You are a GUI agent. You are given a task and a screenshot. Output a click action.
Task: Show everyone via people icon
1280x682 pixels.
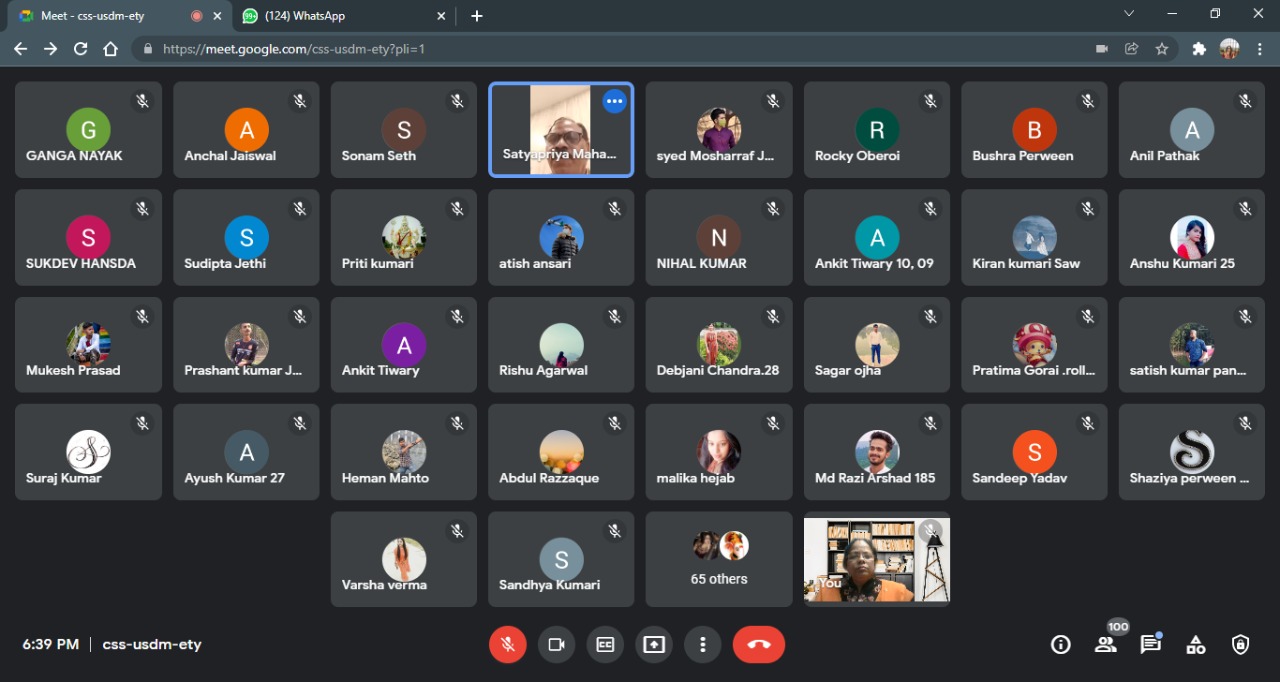1106,645
